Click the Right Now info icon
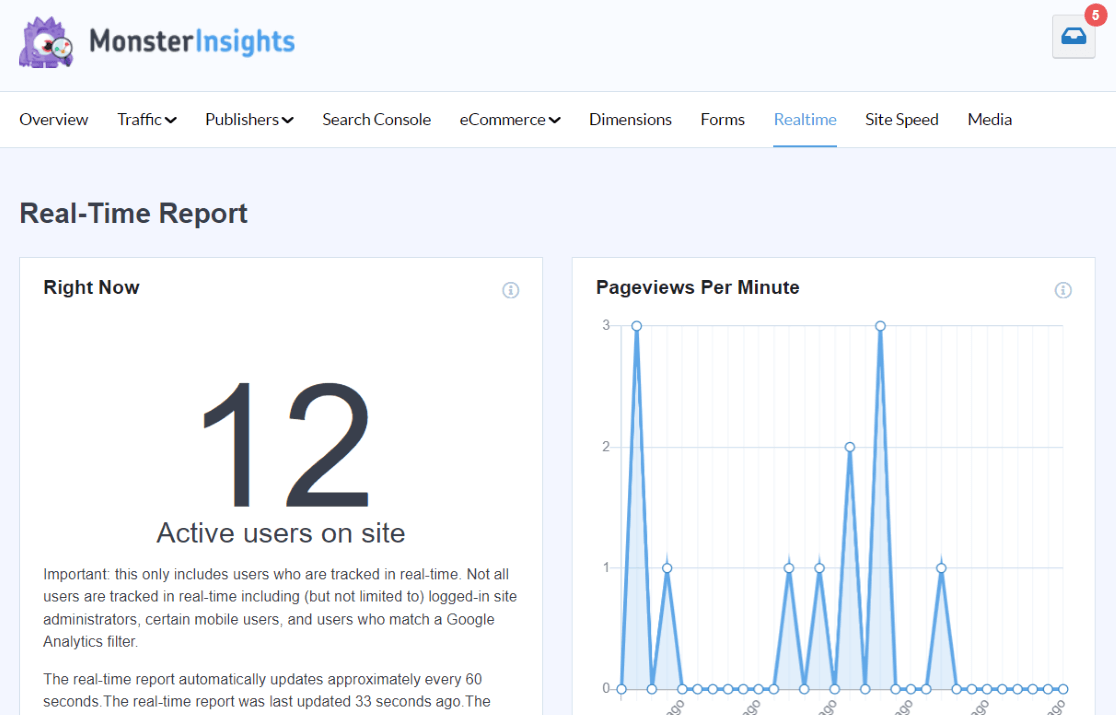 pyautogui.click(x=510, y=290)
